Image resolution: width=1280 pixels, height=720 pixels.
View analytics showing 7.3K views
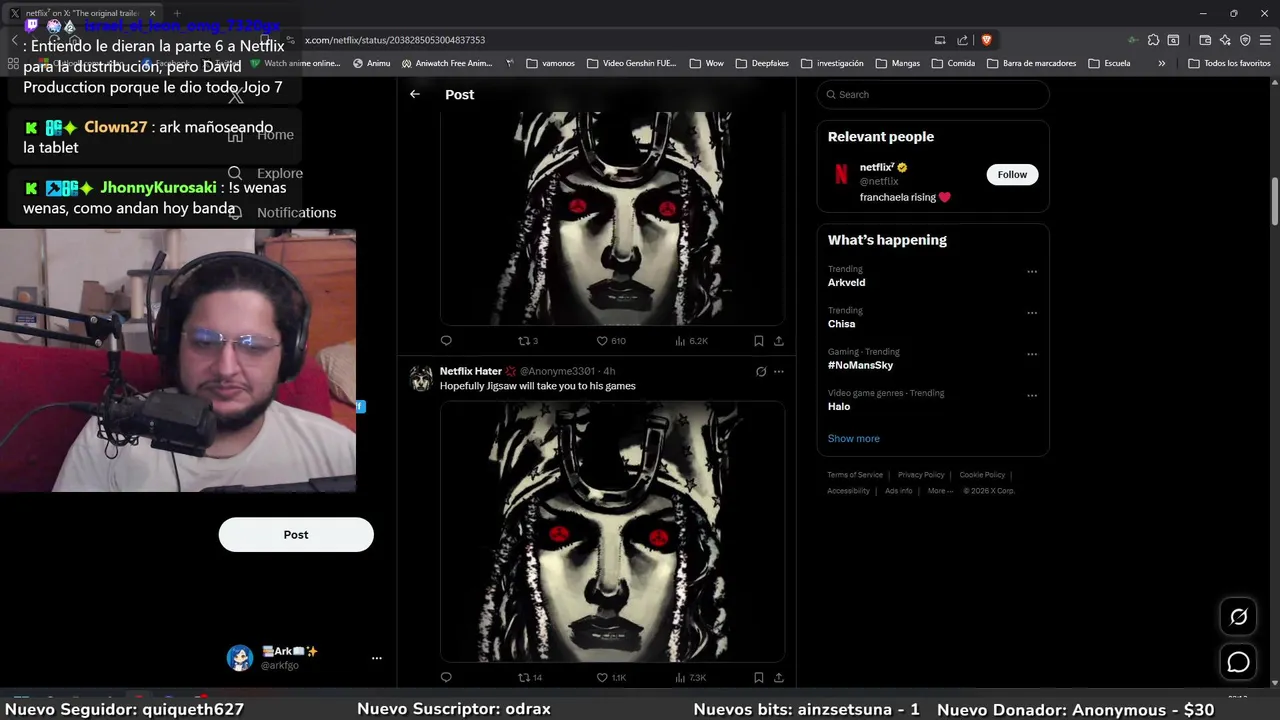(691, 677)
